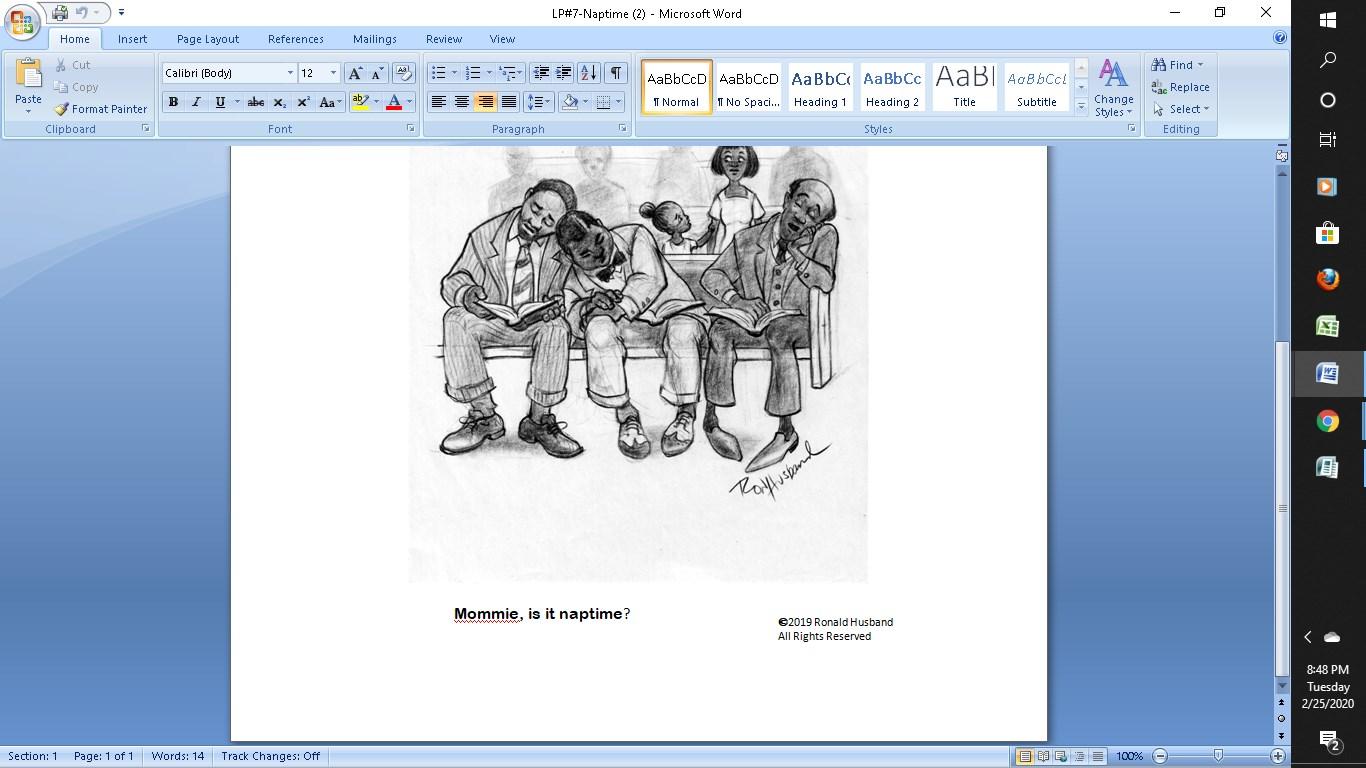
Task: Click the zoom slider handle
Action: coord(1218,756)
